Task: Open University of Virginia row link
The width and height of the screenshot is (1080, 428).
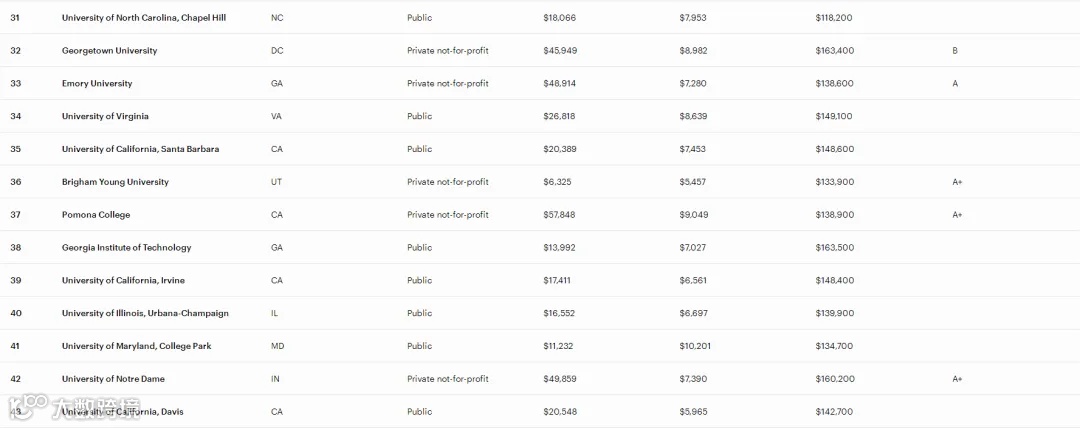Action: click(x=105, y=116)
